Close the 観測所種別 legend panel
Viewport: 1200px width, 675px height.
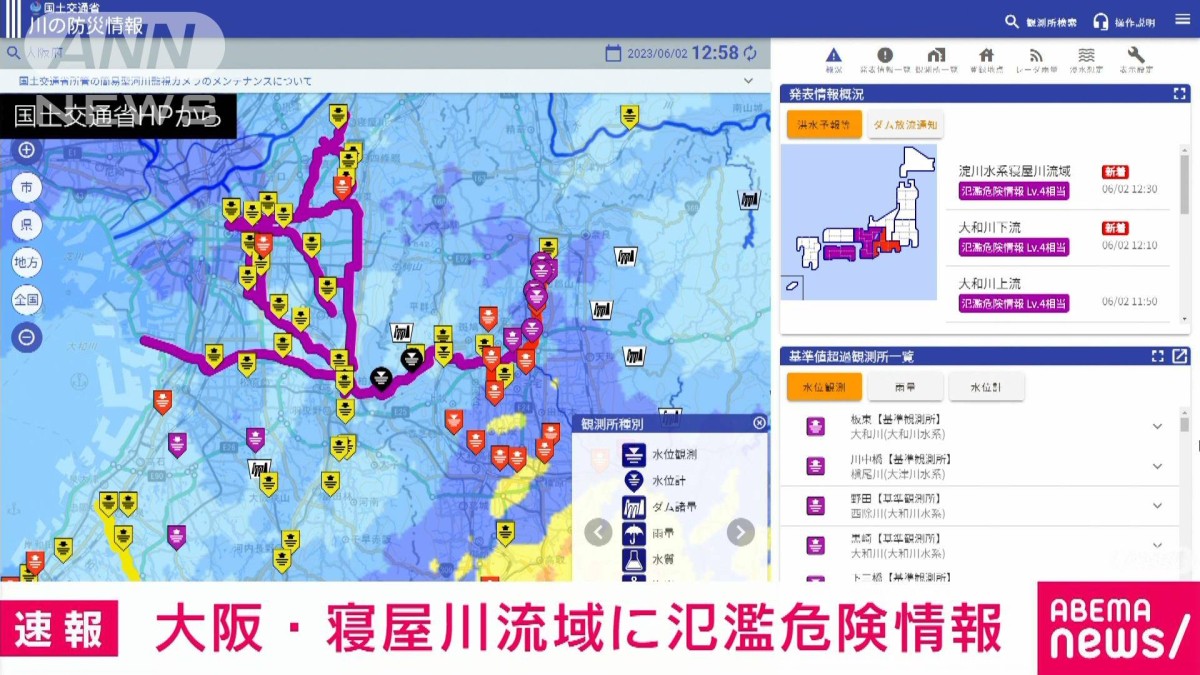[x=759, y=423]
